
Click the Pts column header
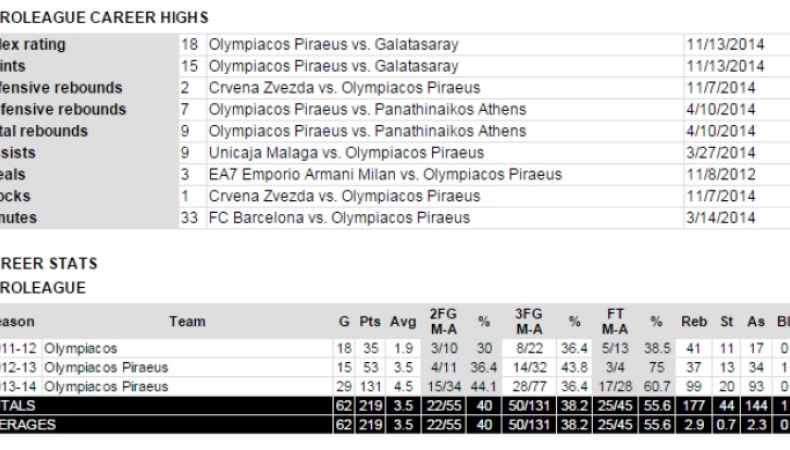[370, 322]
